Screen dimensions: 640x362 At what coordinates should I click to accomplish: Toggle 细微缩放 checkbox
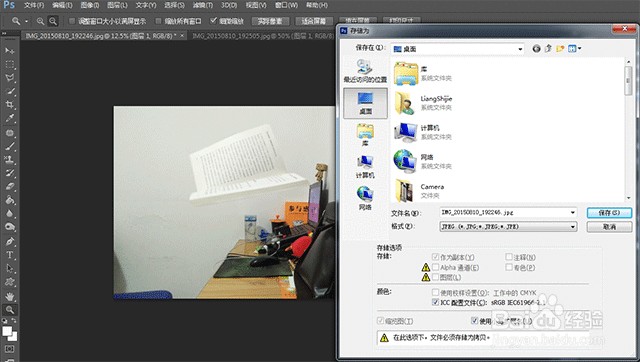[213, 20]
